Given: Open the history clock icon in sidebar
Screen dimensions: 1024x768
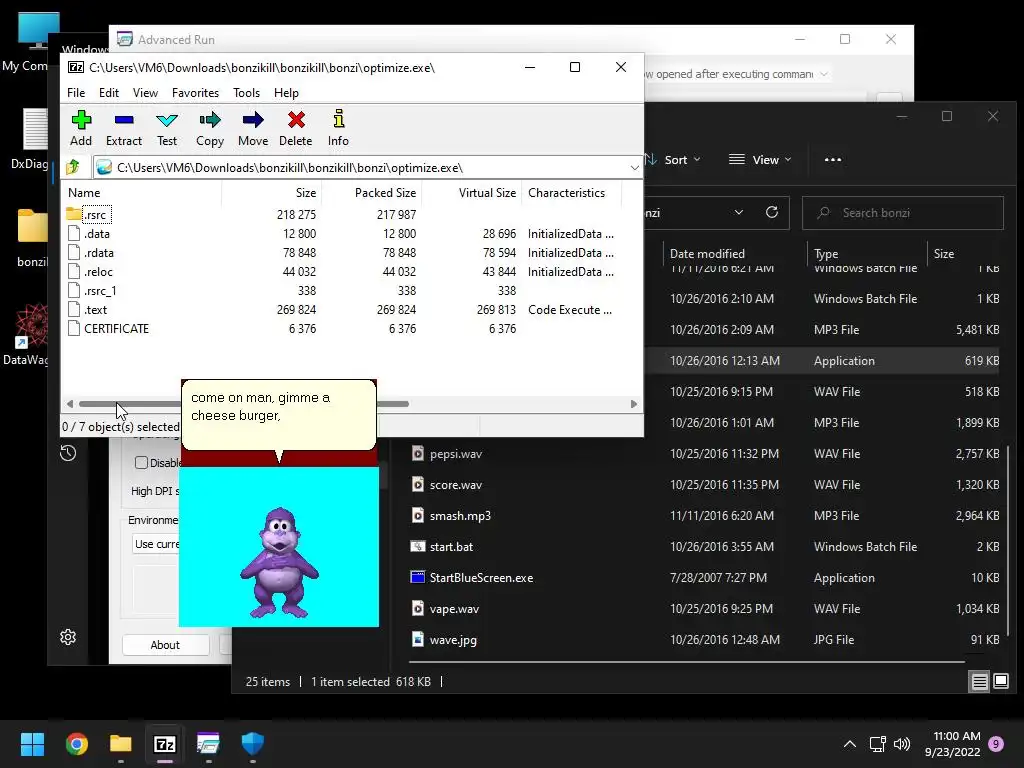Looking at the screenshot, I should click(x=68, y=453).
